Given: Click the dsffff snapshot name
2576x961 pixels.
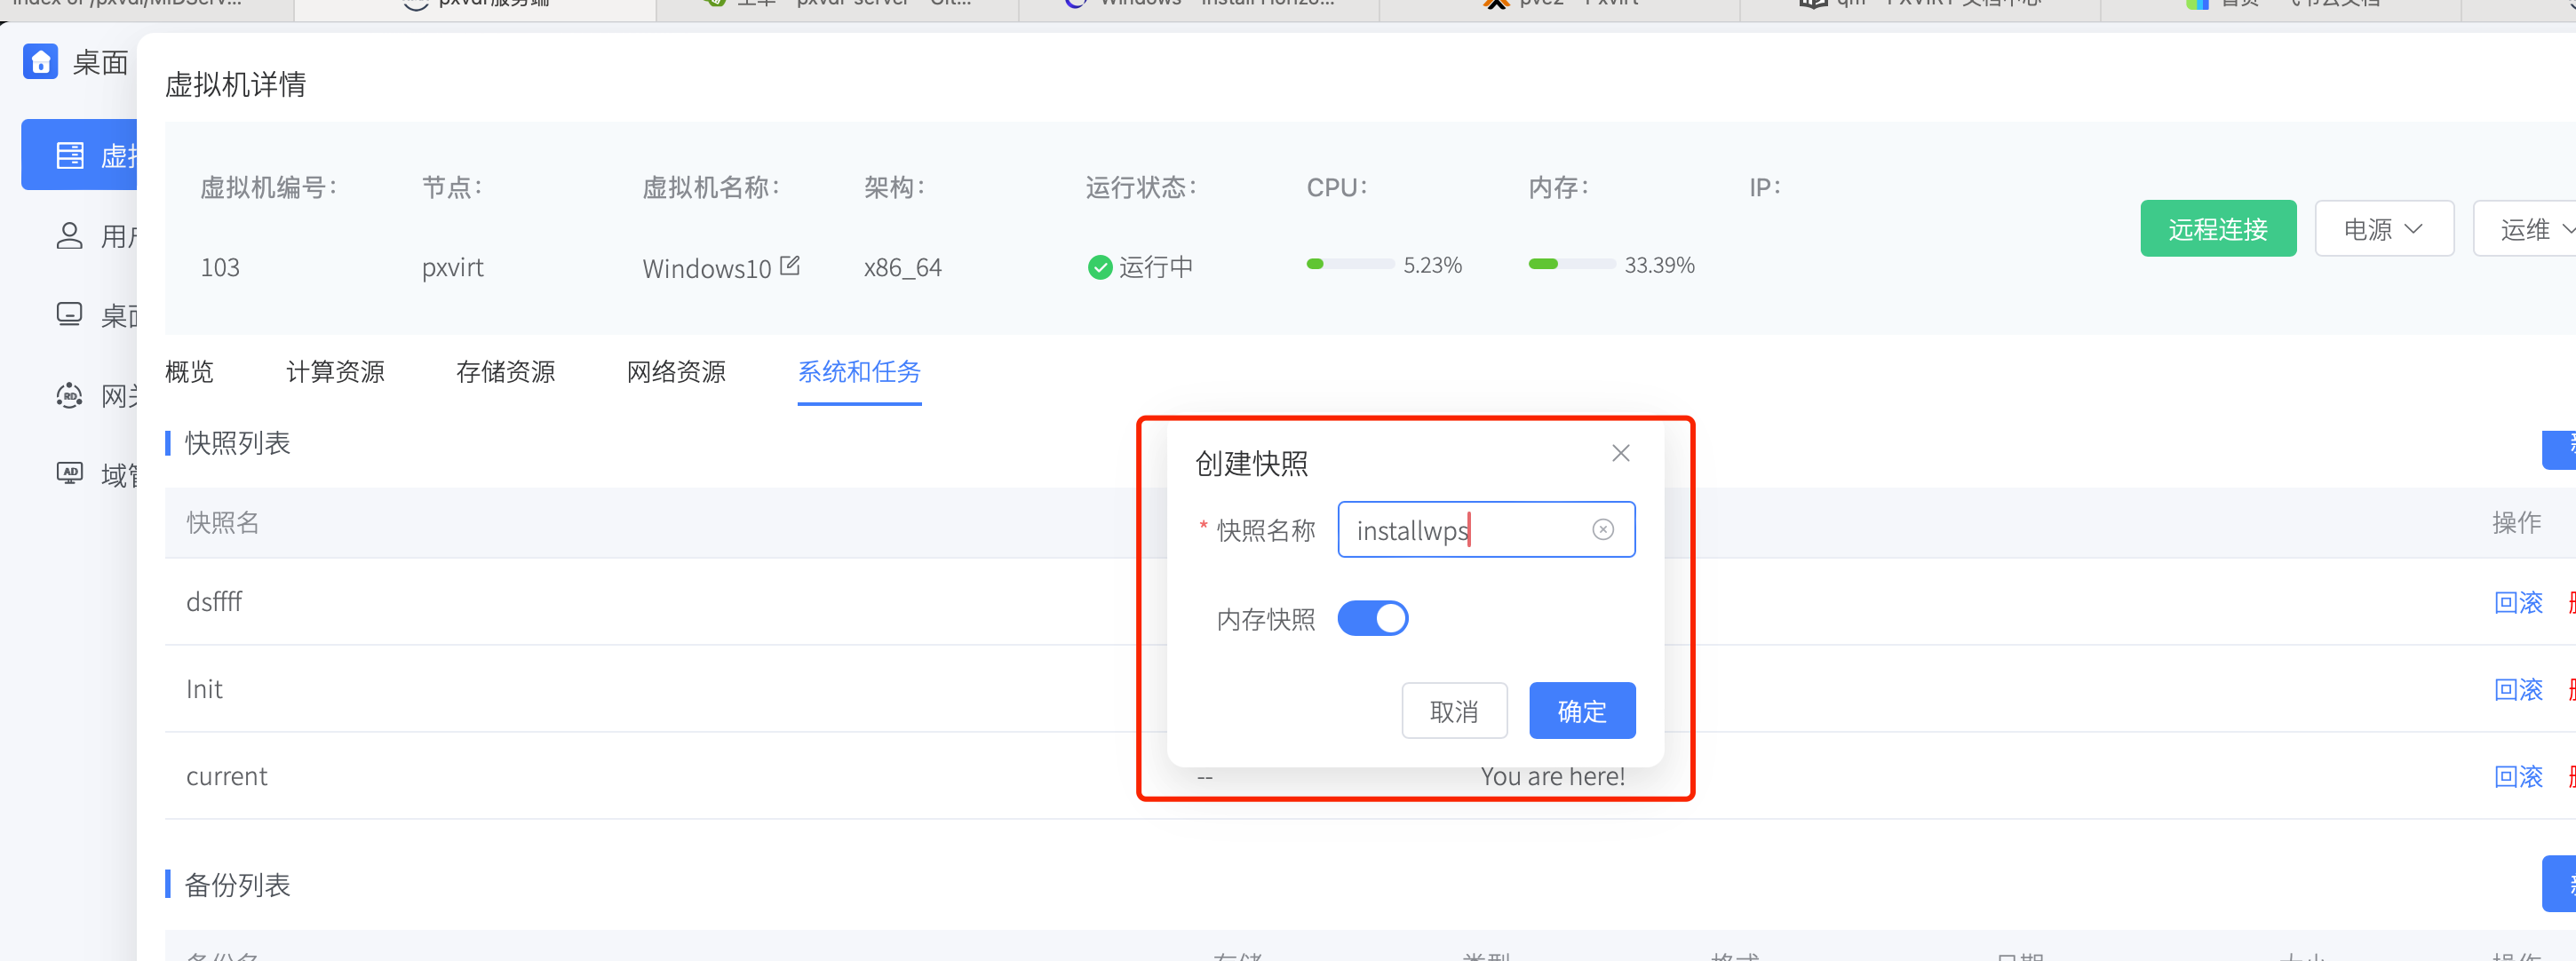Looking at the screenshot, I should click(x=214, y=602).
